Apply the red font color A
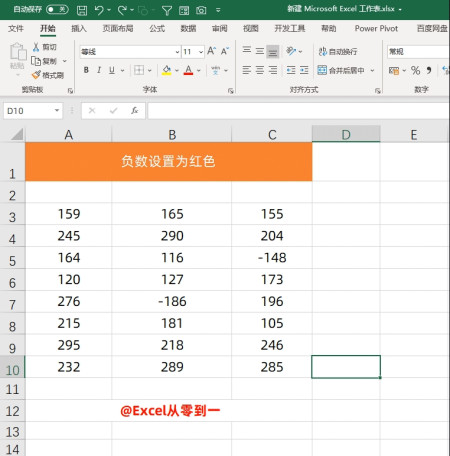The height and width of the screenshot is (456, 450). point(188,70)
